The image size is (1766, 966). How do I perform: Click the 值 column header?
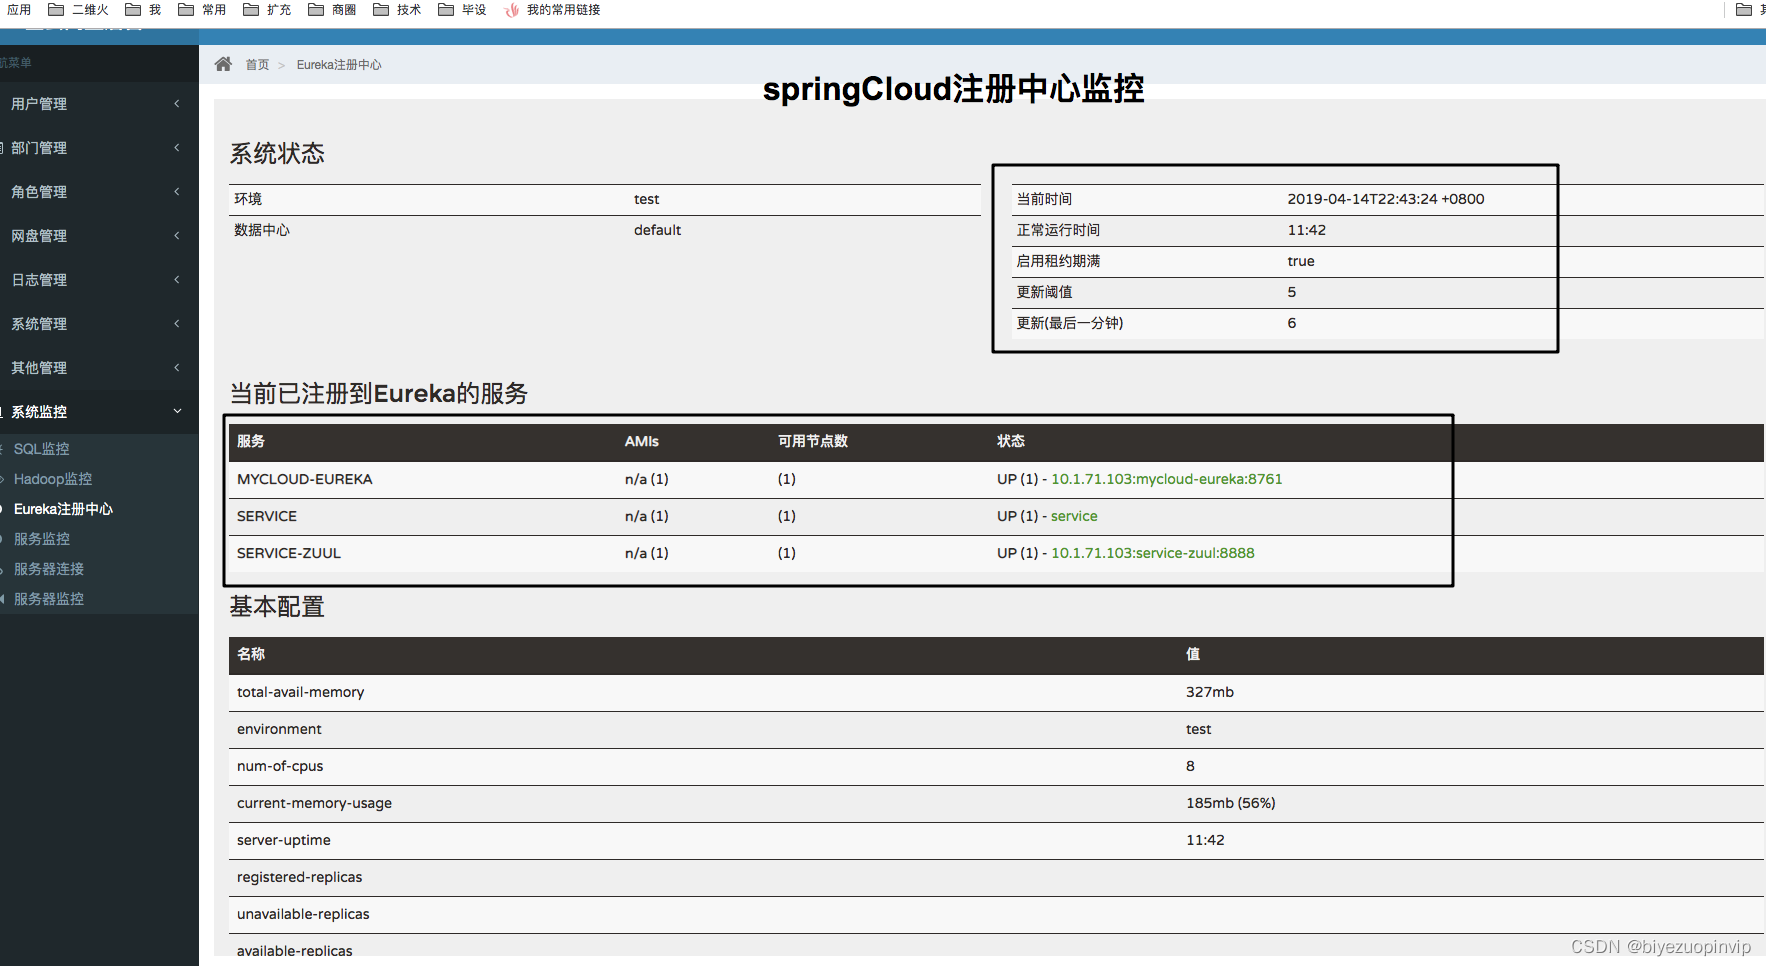1193,654
